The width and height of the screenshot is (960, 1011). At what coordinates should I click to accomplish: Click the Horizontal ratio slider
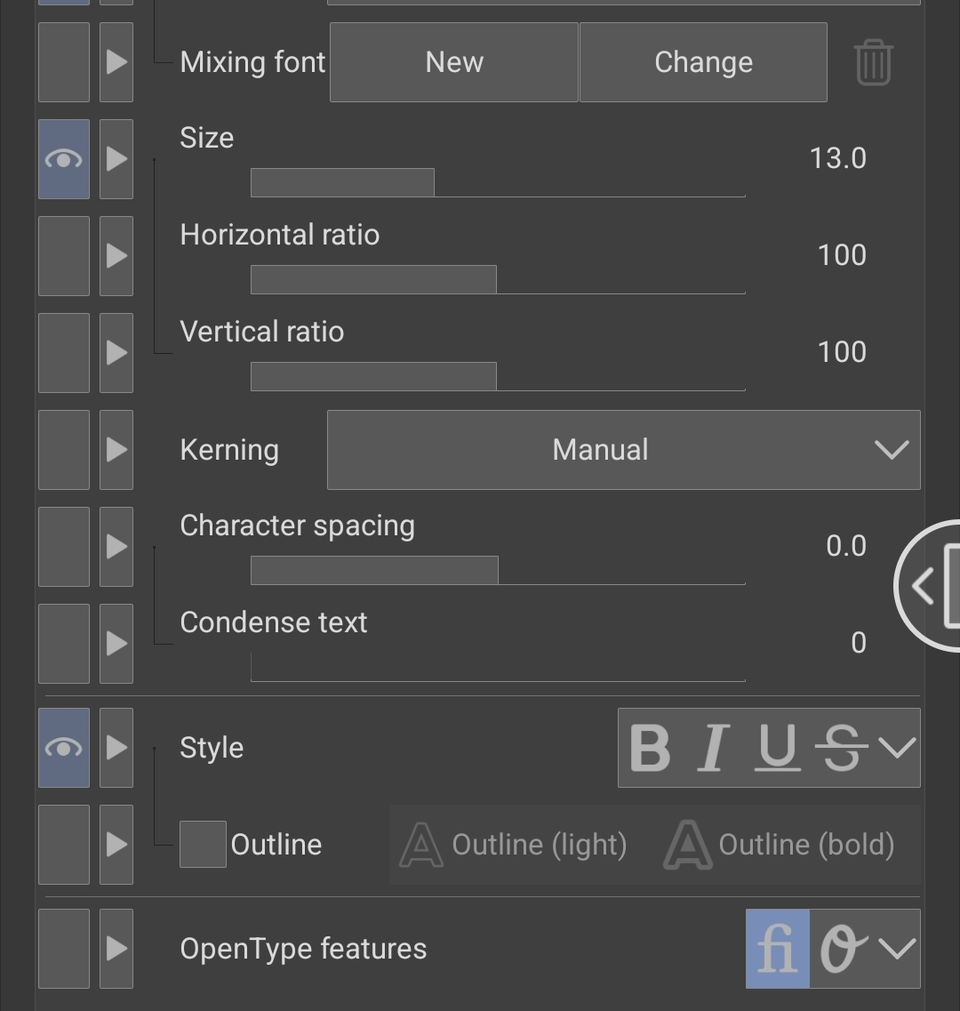(x=498, y=279)
